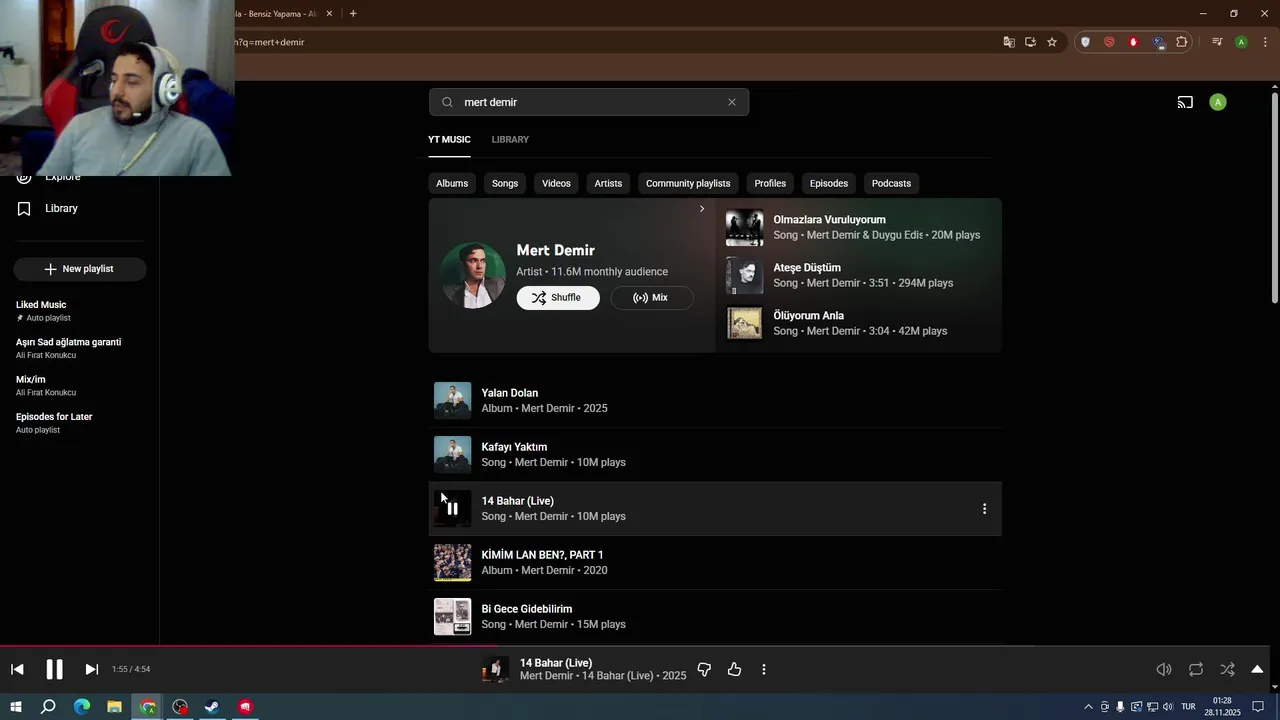Open the Windows Start menu
This screenshot has width=1280, height=720.
(16, 707)
